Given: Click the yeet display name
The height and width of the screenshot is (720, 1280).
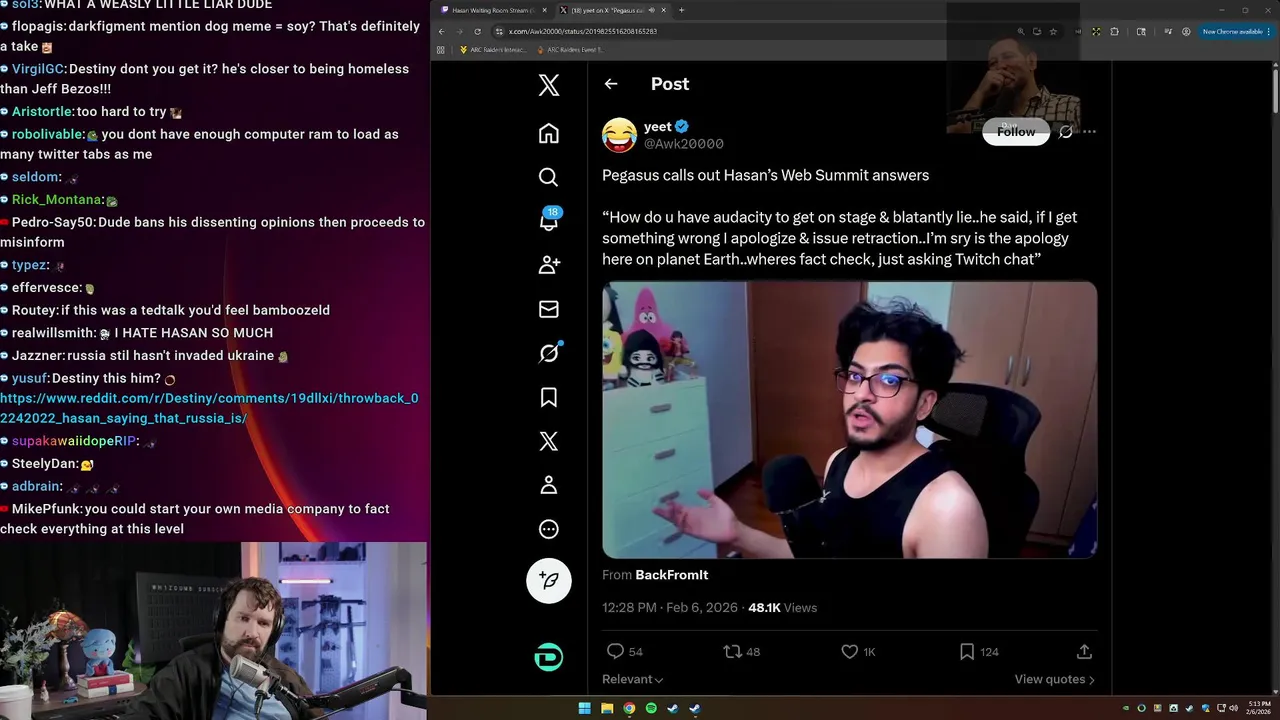Looking at the screenshot, I should coord(658,126).
